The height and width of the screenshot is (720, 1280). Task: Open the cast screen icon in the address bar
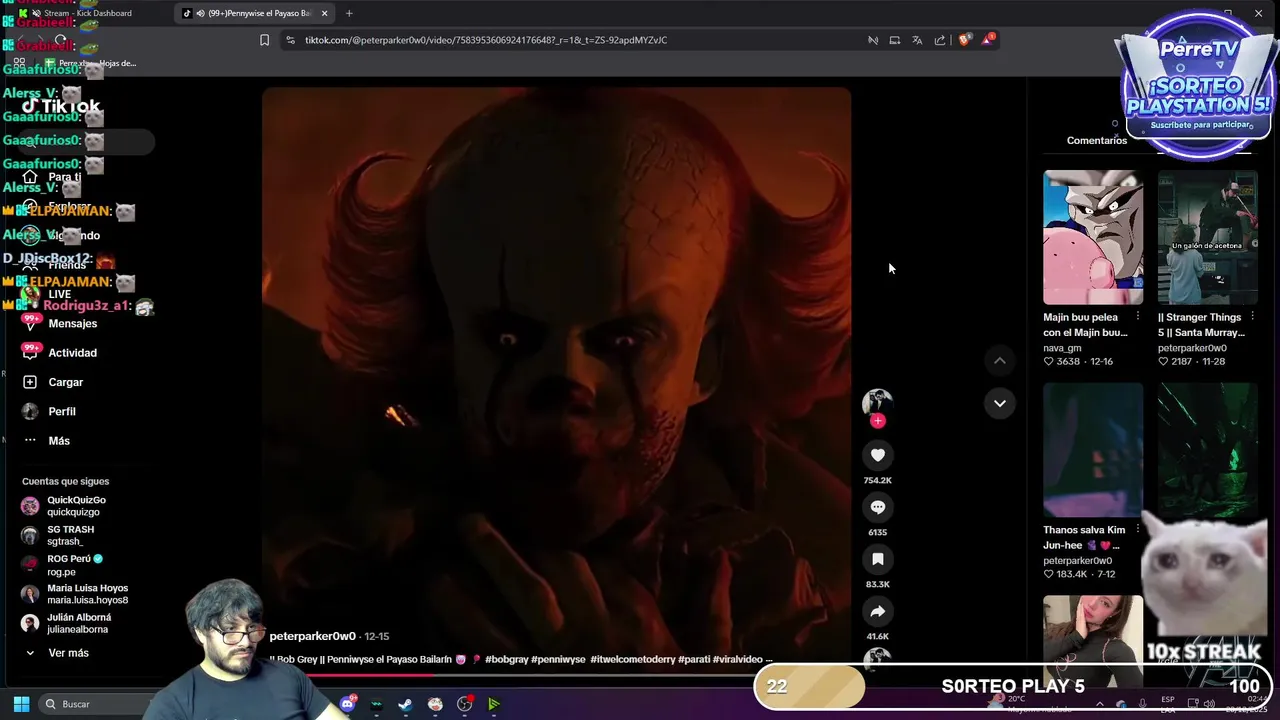894,40
